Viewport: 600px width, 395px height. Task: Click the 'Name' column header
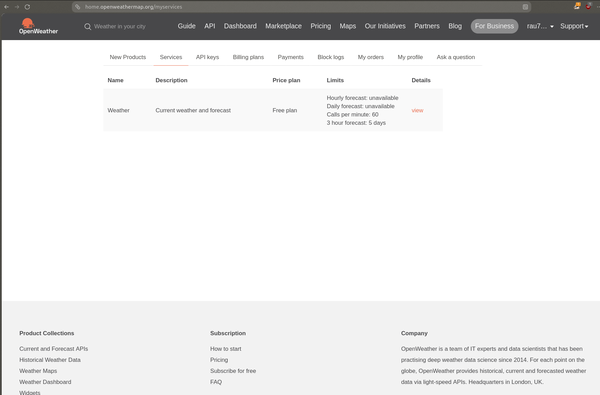(x=116, y=80)
